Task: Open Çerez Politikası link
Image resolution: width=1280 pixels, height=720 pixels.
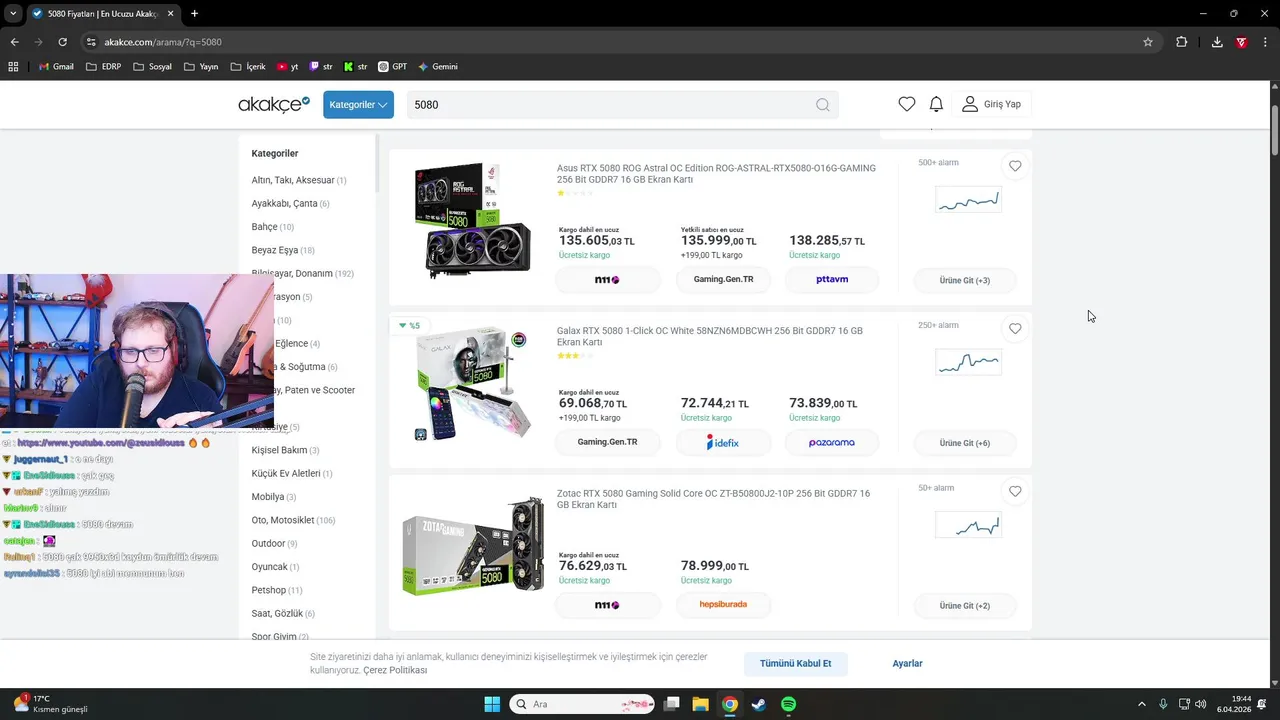Action: click(395, 670)
